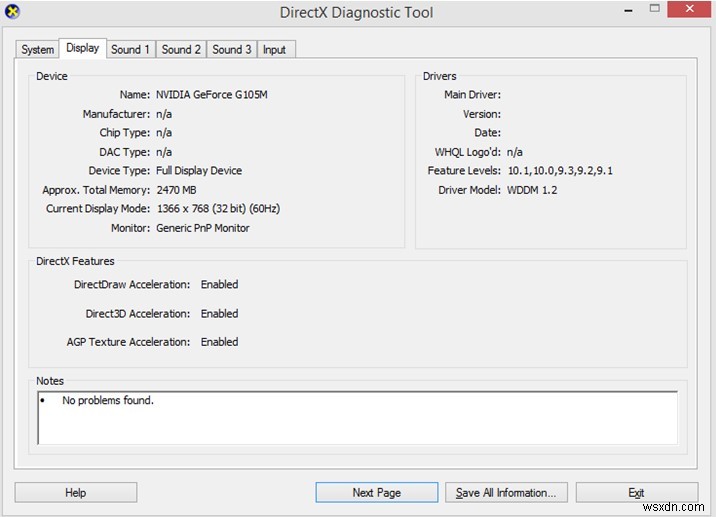716x517 pixels.
Task: Click the Help button
Action: (76, 492)
